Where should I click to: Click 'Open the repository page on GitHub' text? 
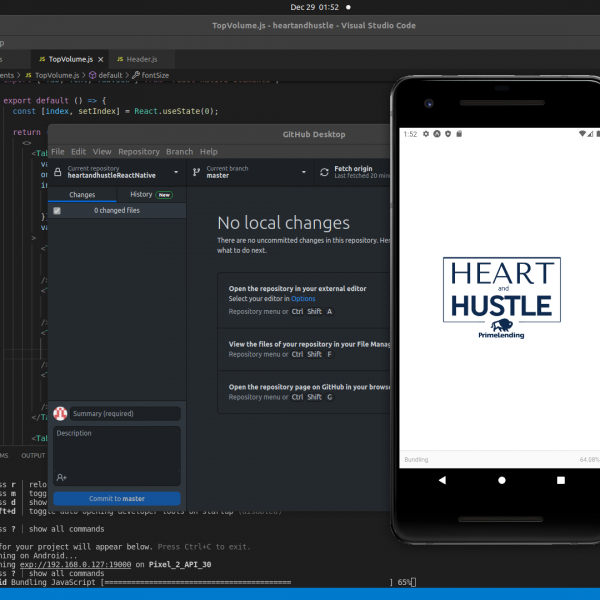tap(309, 386)
